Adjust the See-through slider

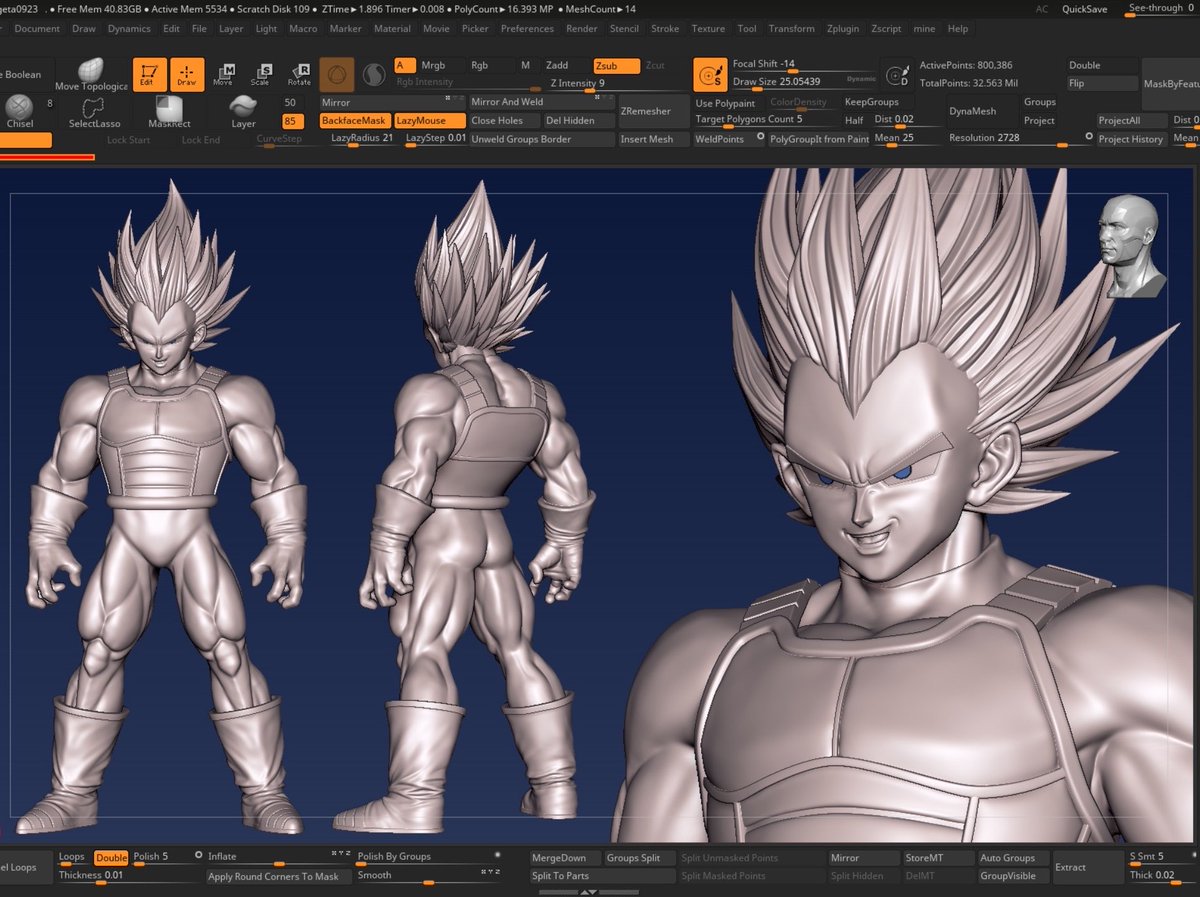(x=1160, y=9)
